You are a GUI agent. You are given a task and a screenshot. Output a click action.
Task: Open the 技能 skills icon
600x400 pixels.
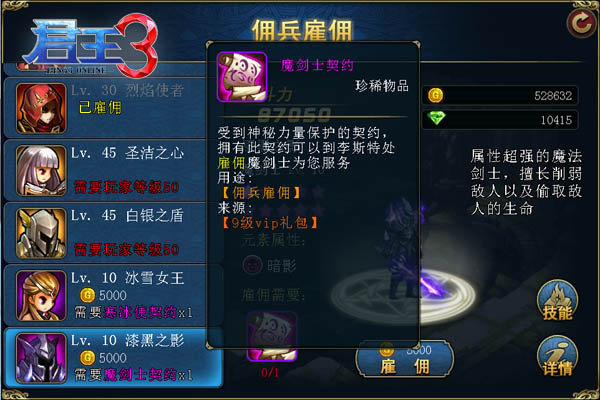pyautogui.click(x=557, y=301)
